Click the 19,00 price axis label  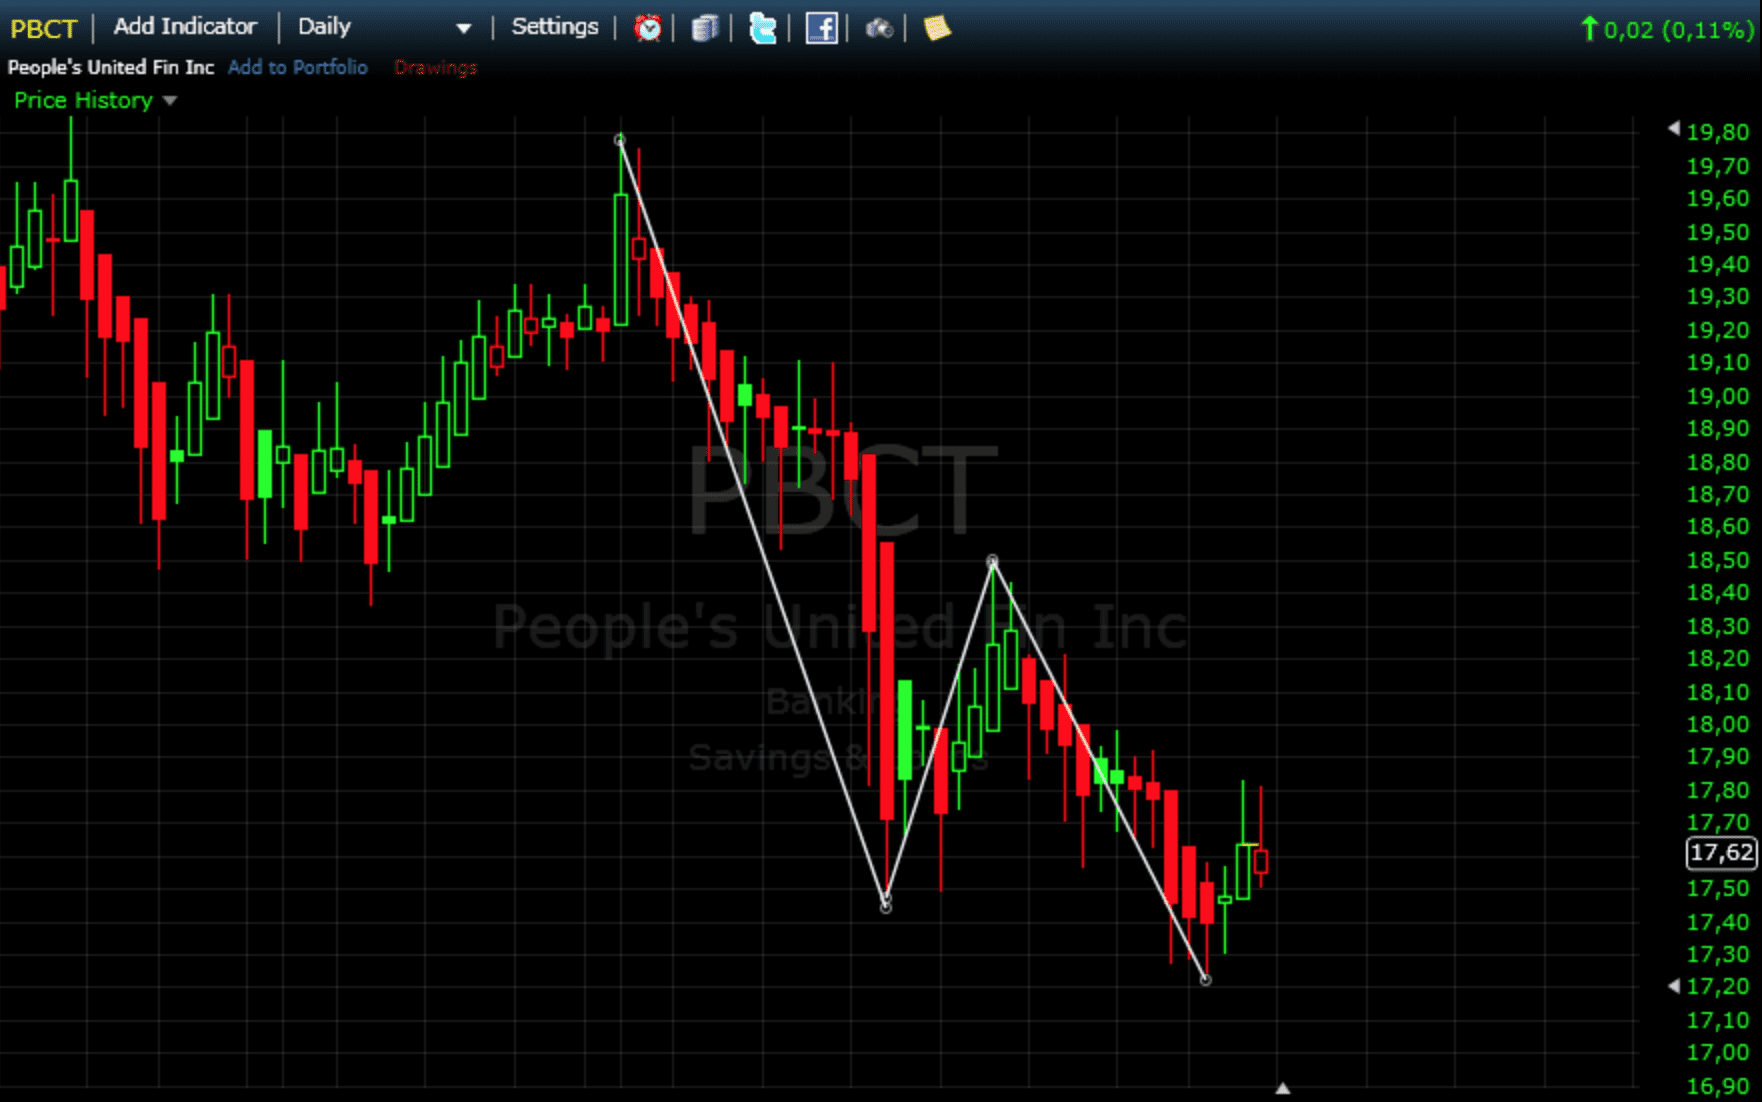pyautogui.click(x=1718, y=396)
